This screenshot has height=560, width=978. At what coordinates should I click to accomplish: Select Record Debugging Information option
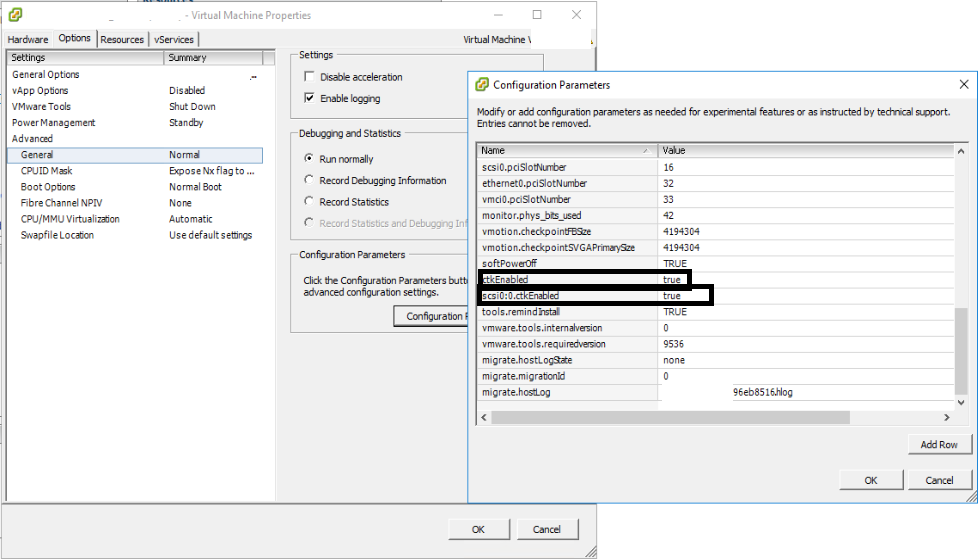click(x=309, y=180)
